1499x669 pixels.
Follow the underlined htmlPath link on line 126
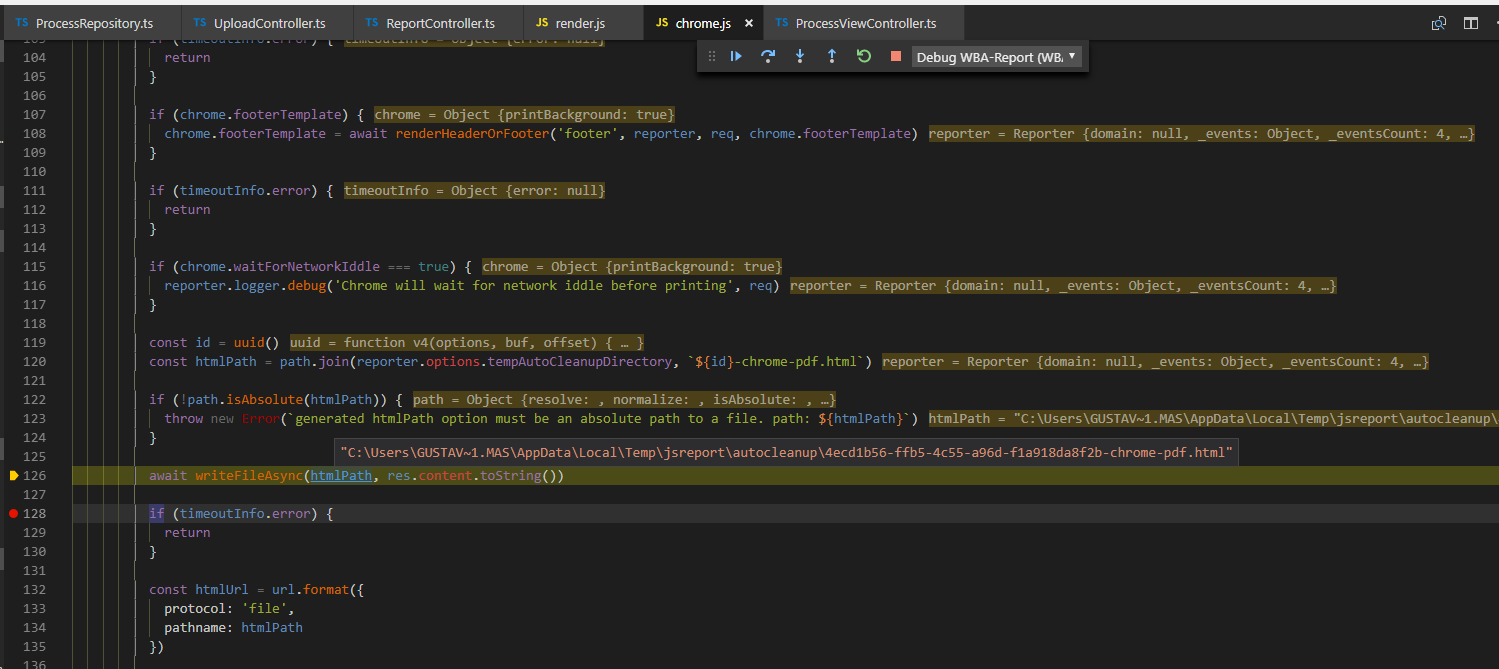pos(341,475)
